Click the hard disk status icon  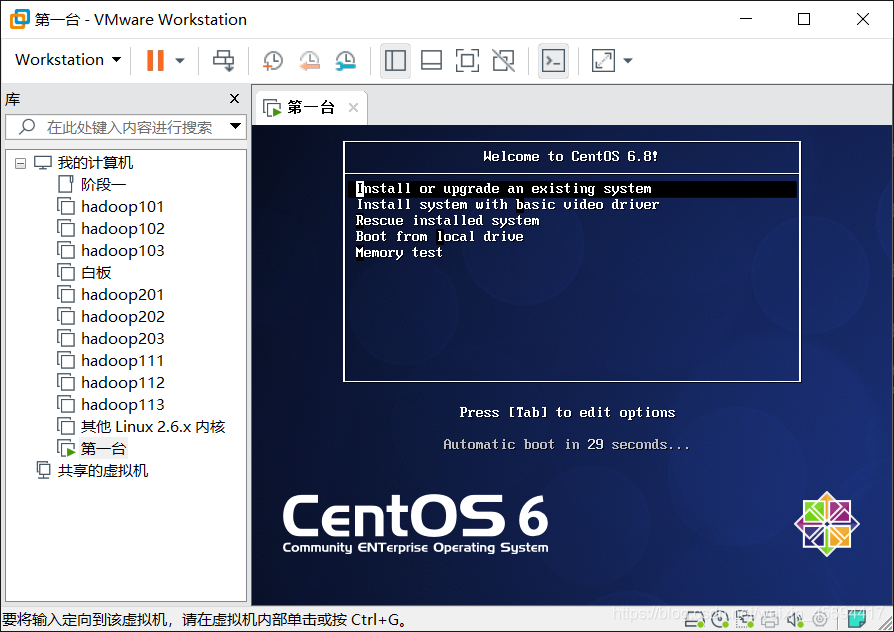pyautogui.click(x=694, y=619)
